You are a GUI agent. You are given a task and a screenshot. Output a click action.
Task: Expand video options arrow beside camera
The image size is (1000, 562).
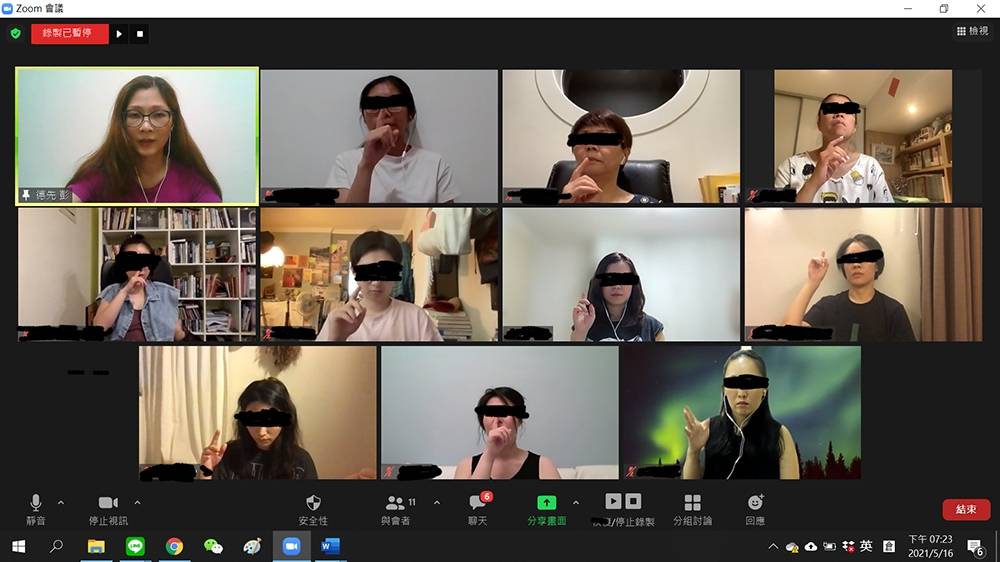(x=137, y=502)
